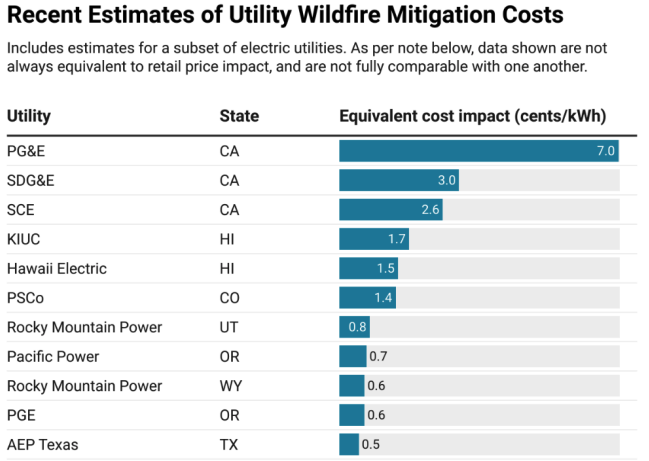
Task: Click the SCE bar showing 2.6
Action: [390, 210]
